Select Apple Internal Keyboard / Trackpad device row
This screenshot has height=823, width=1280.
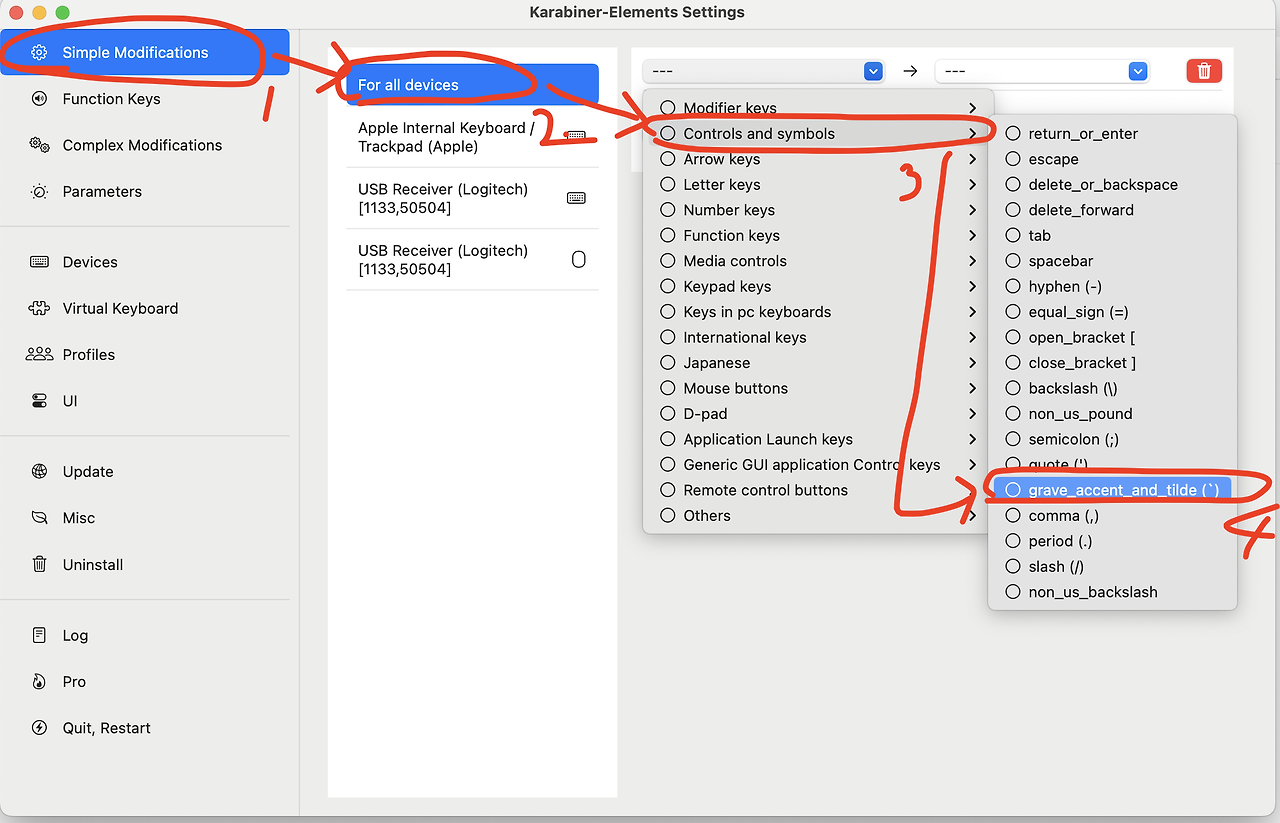pos(472,137)
